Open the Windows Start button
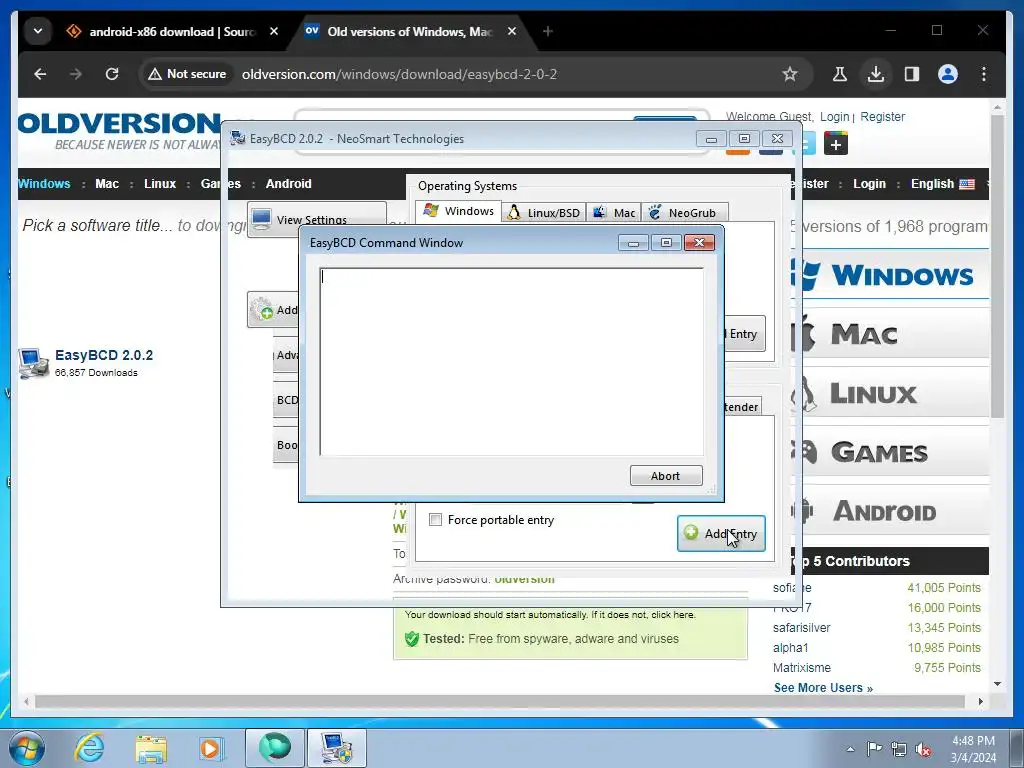Screen dimensions: 1024x768 (x=27, y=748)
